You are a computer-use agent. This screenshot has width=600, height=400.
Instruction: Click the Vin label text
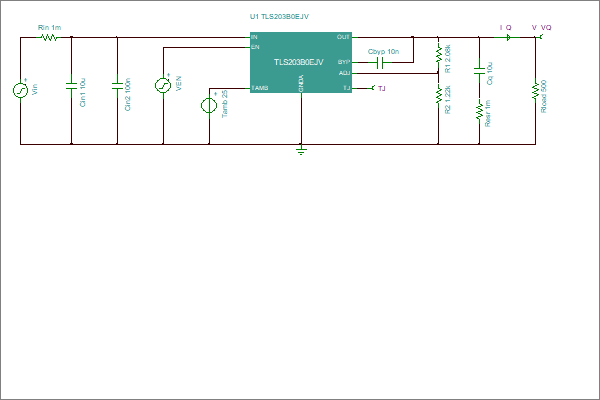35,90
